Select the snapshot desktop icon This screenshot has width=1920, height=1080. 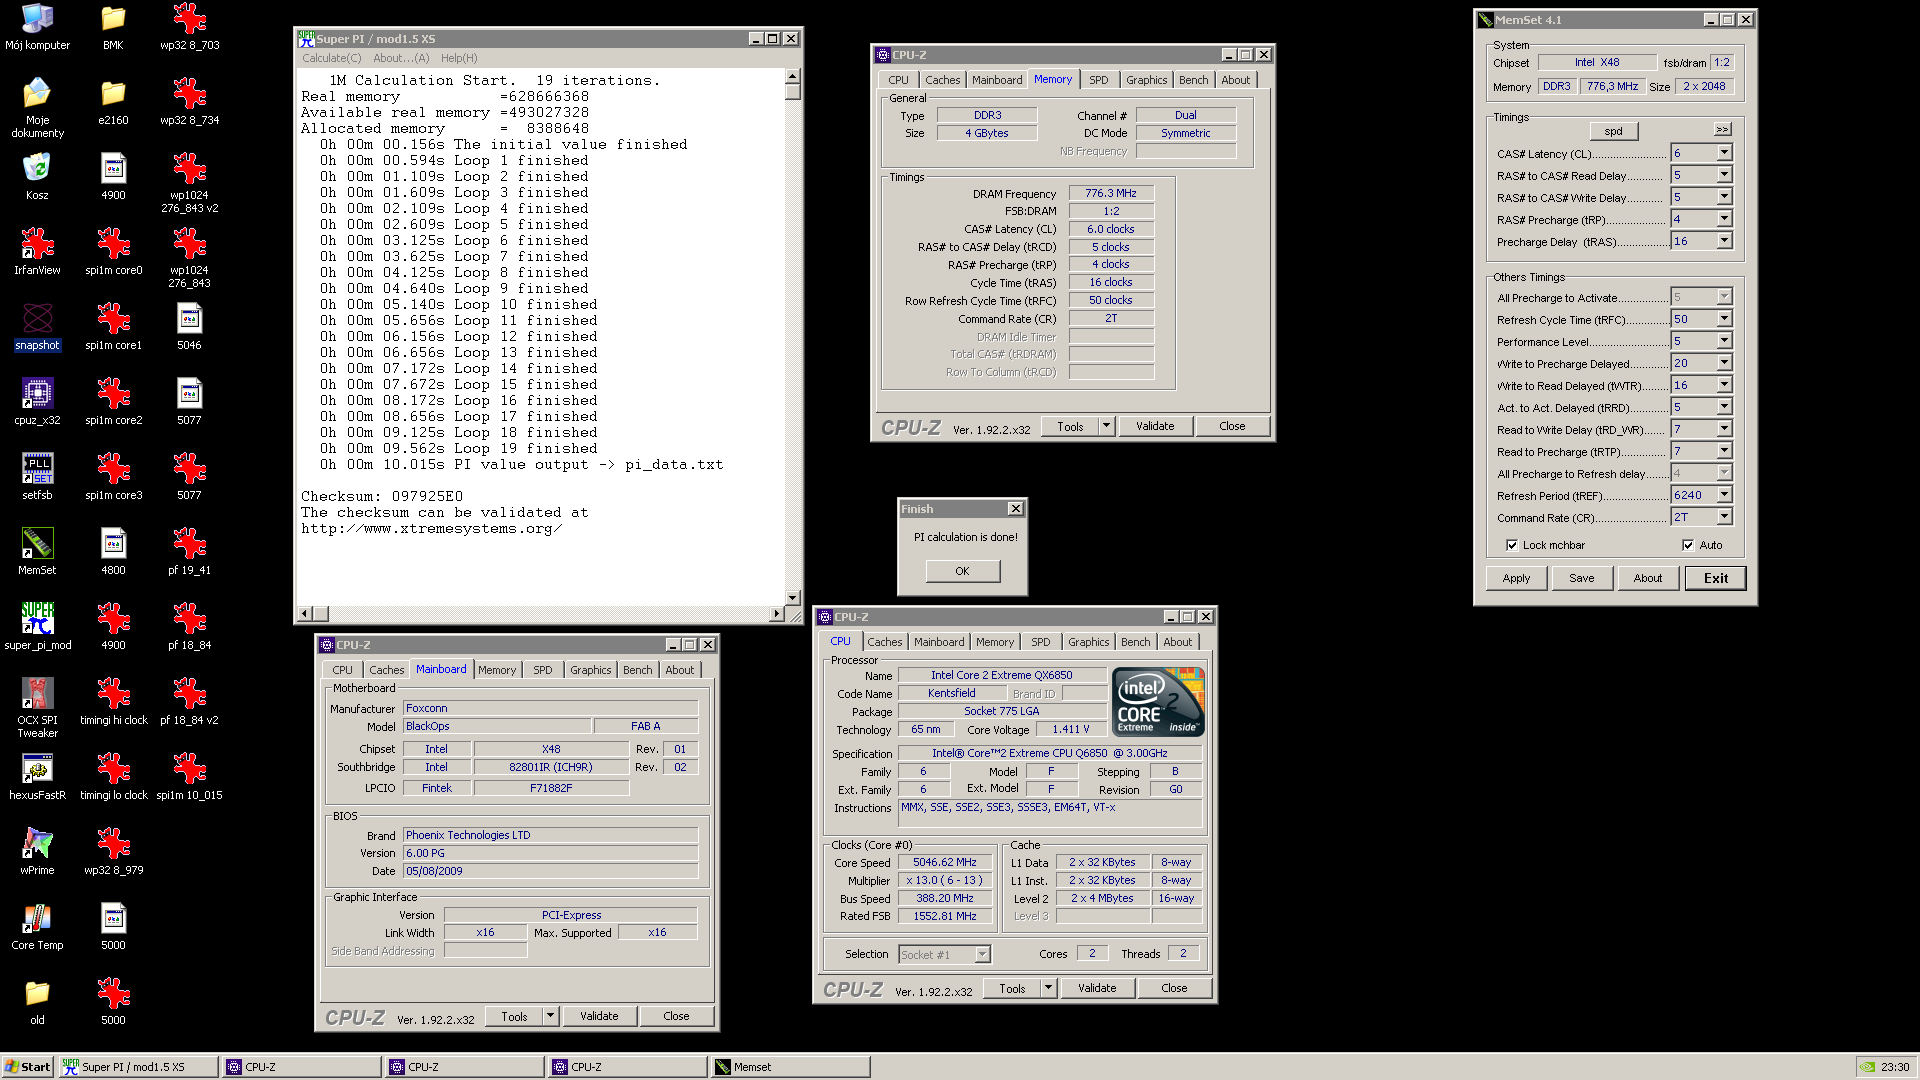tap(37, 326)
